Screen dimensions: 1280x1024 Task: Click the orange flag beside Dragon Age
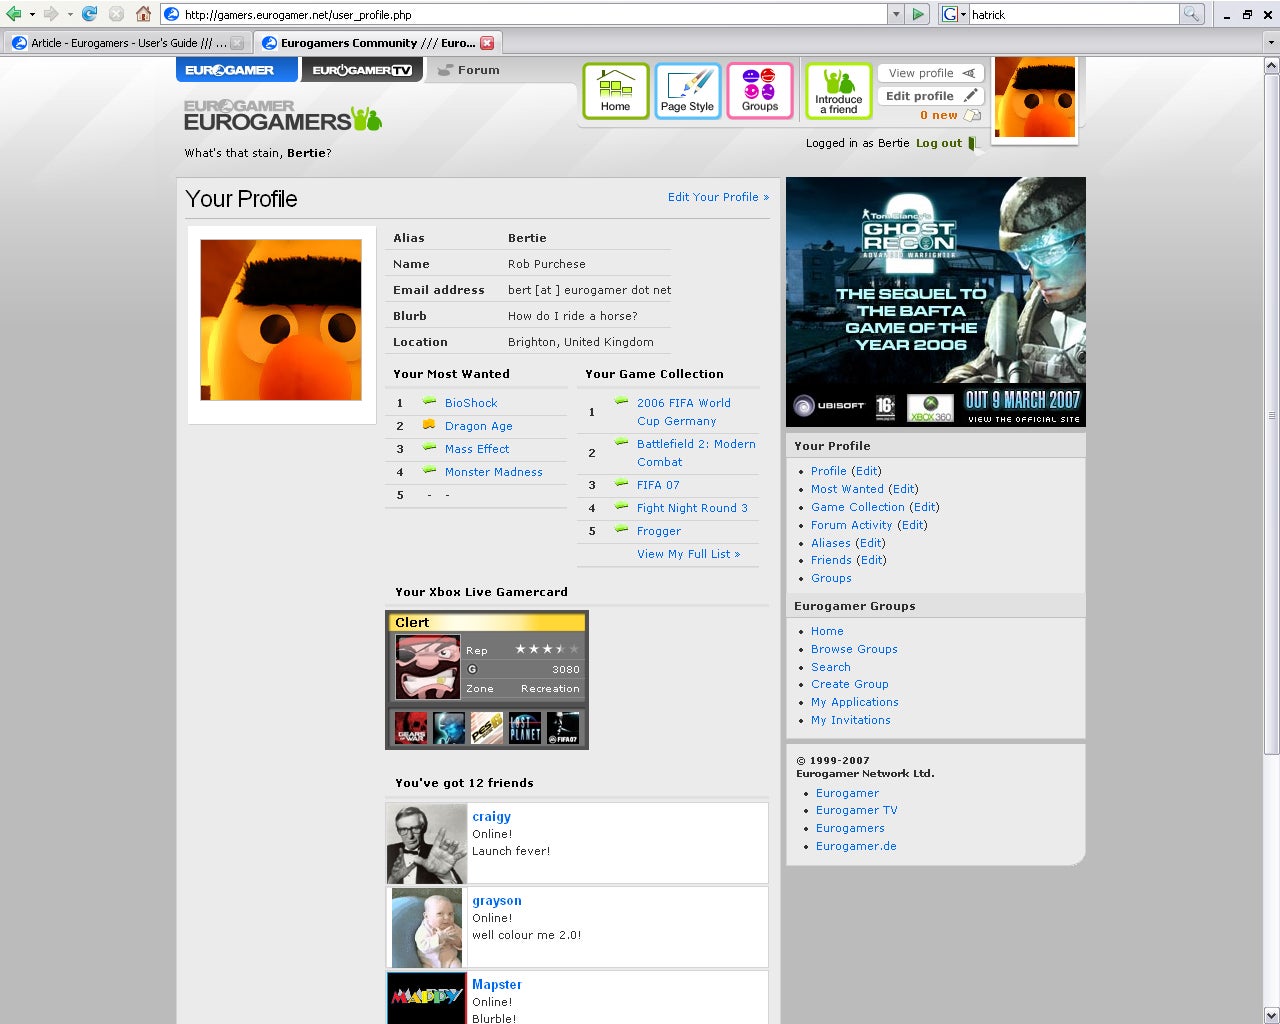point(429,424)
